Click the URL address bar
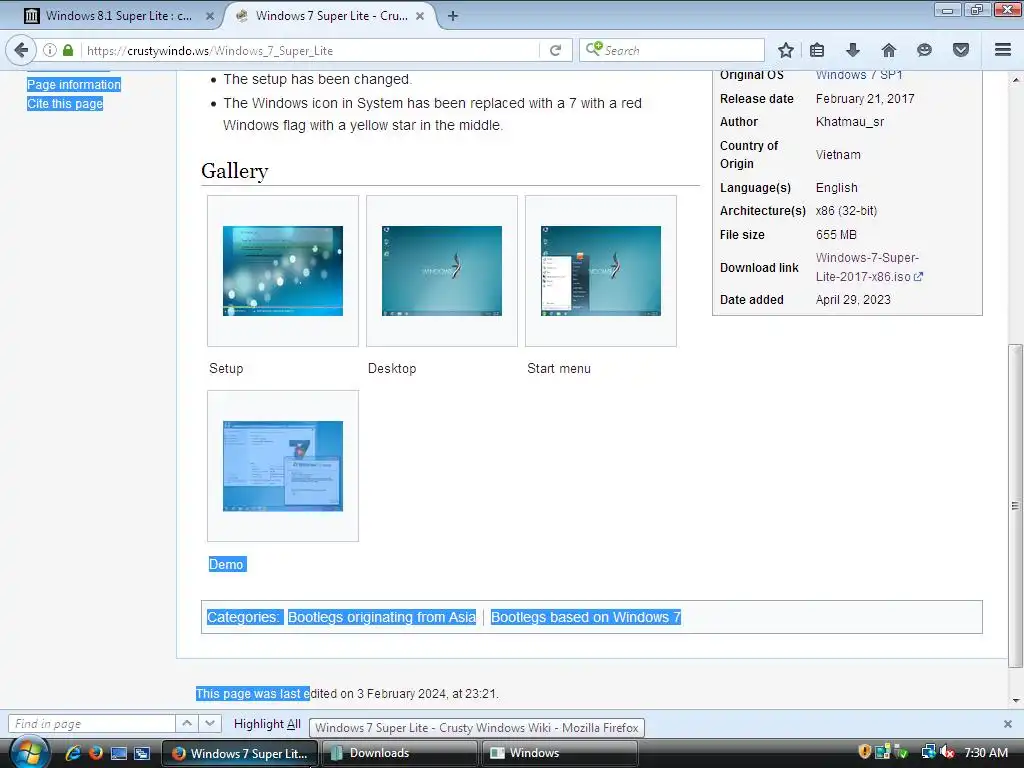1024x768 pixels. point(310,50)
